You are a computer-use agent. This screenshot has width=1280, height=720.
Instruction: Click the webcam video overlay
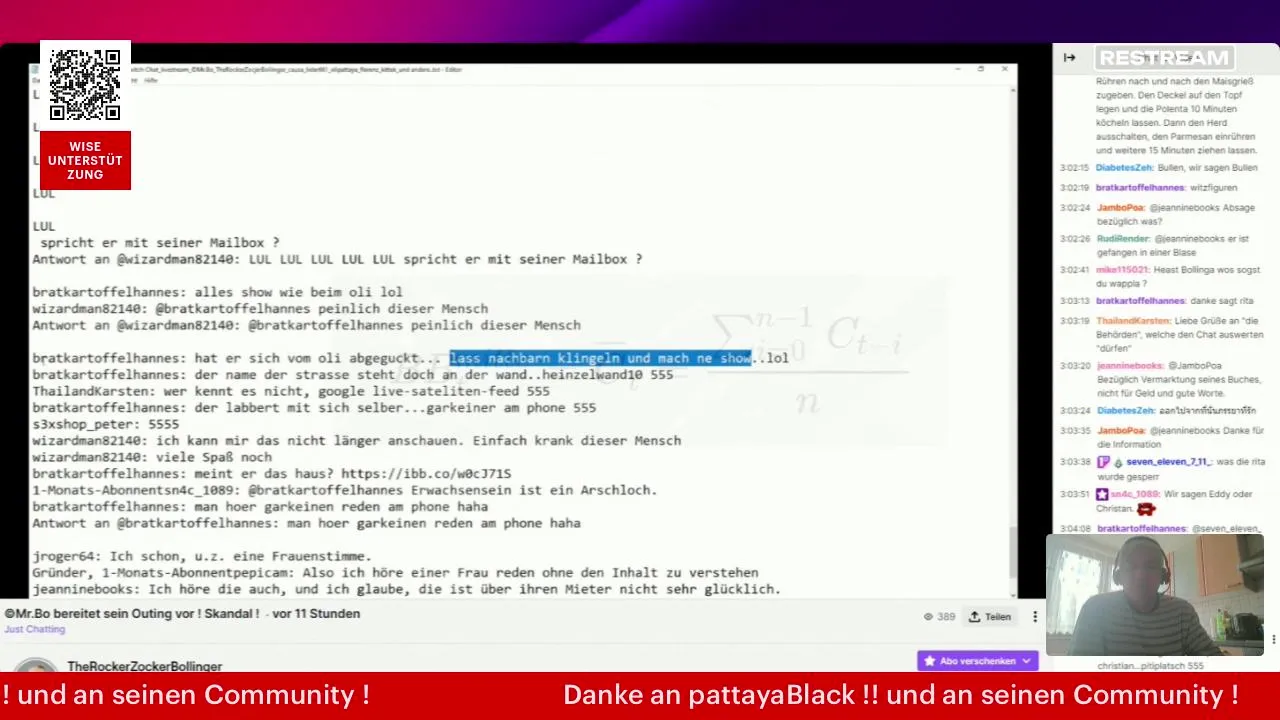click(x=1155, y=595)
